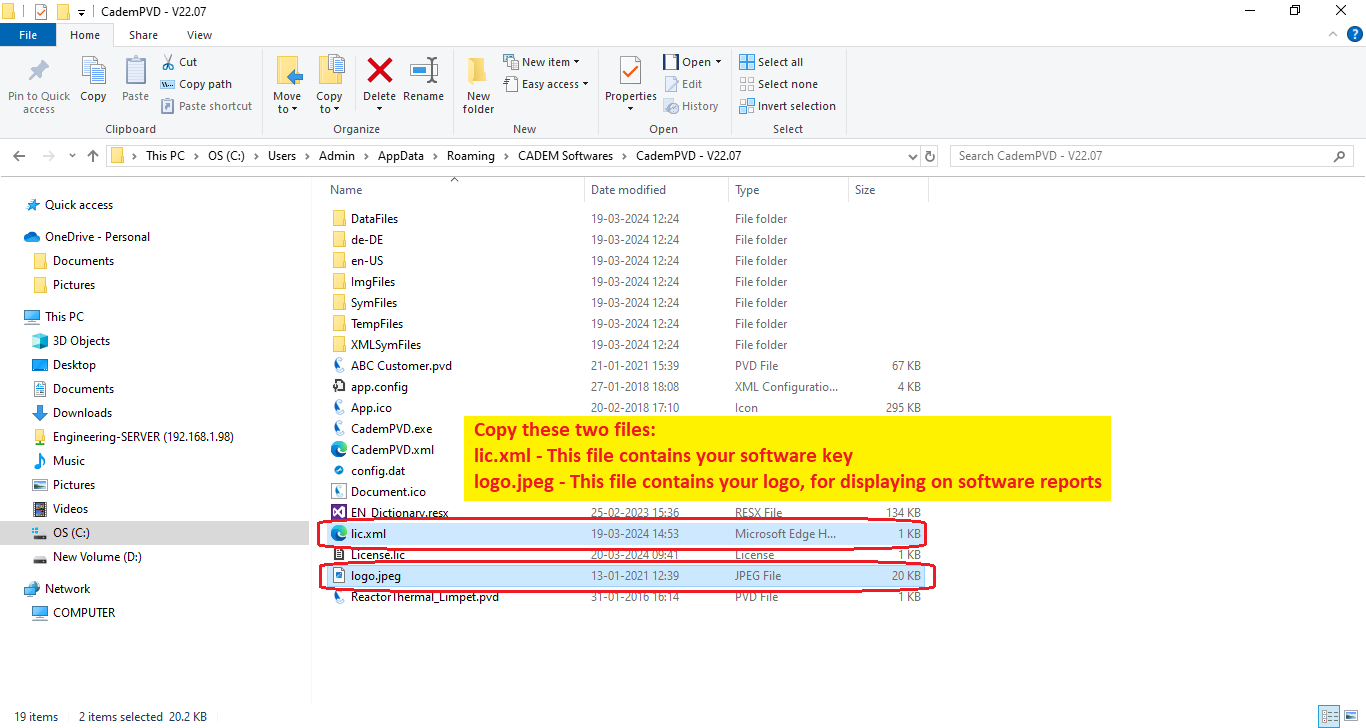Open the Recent locations dropdown arrow

coord(72,156)
